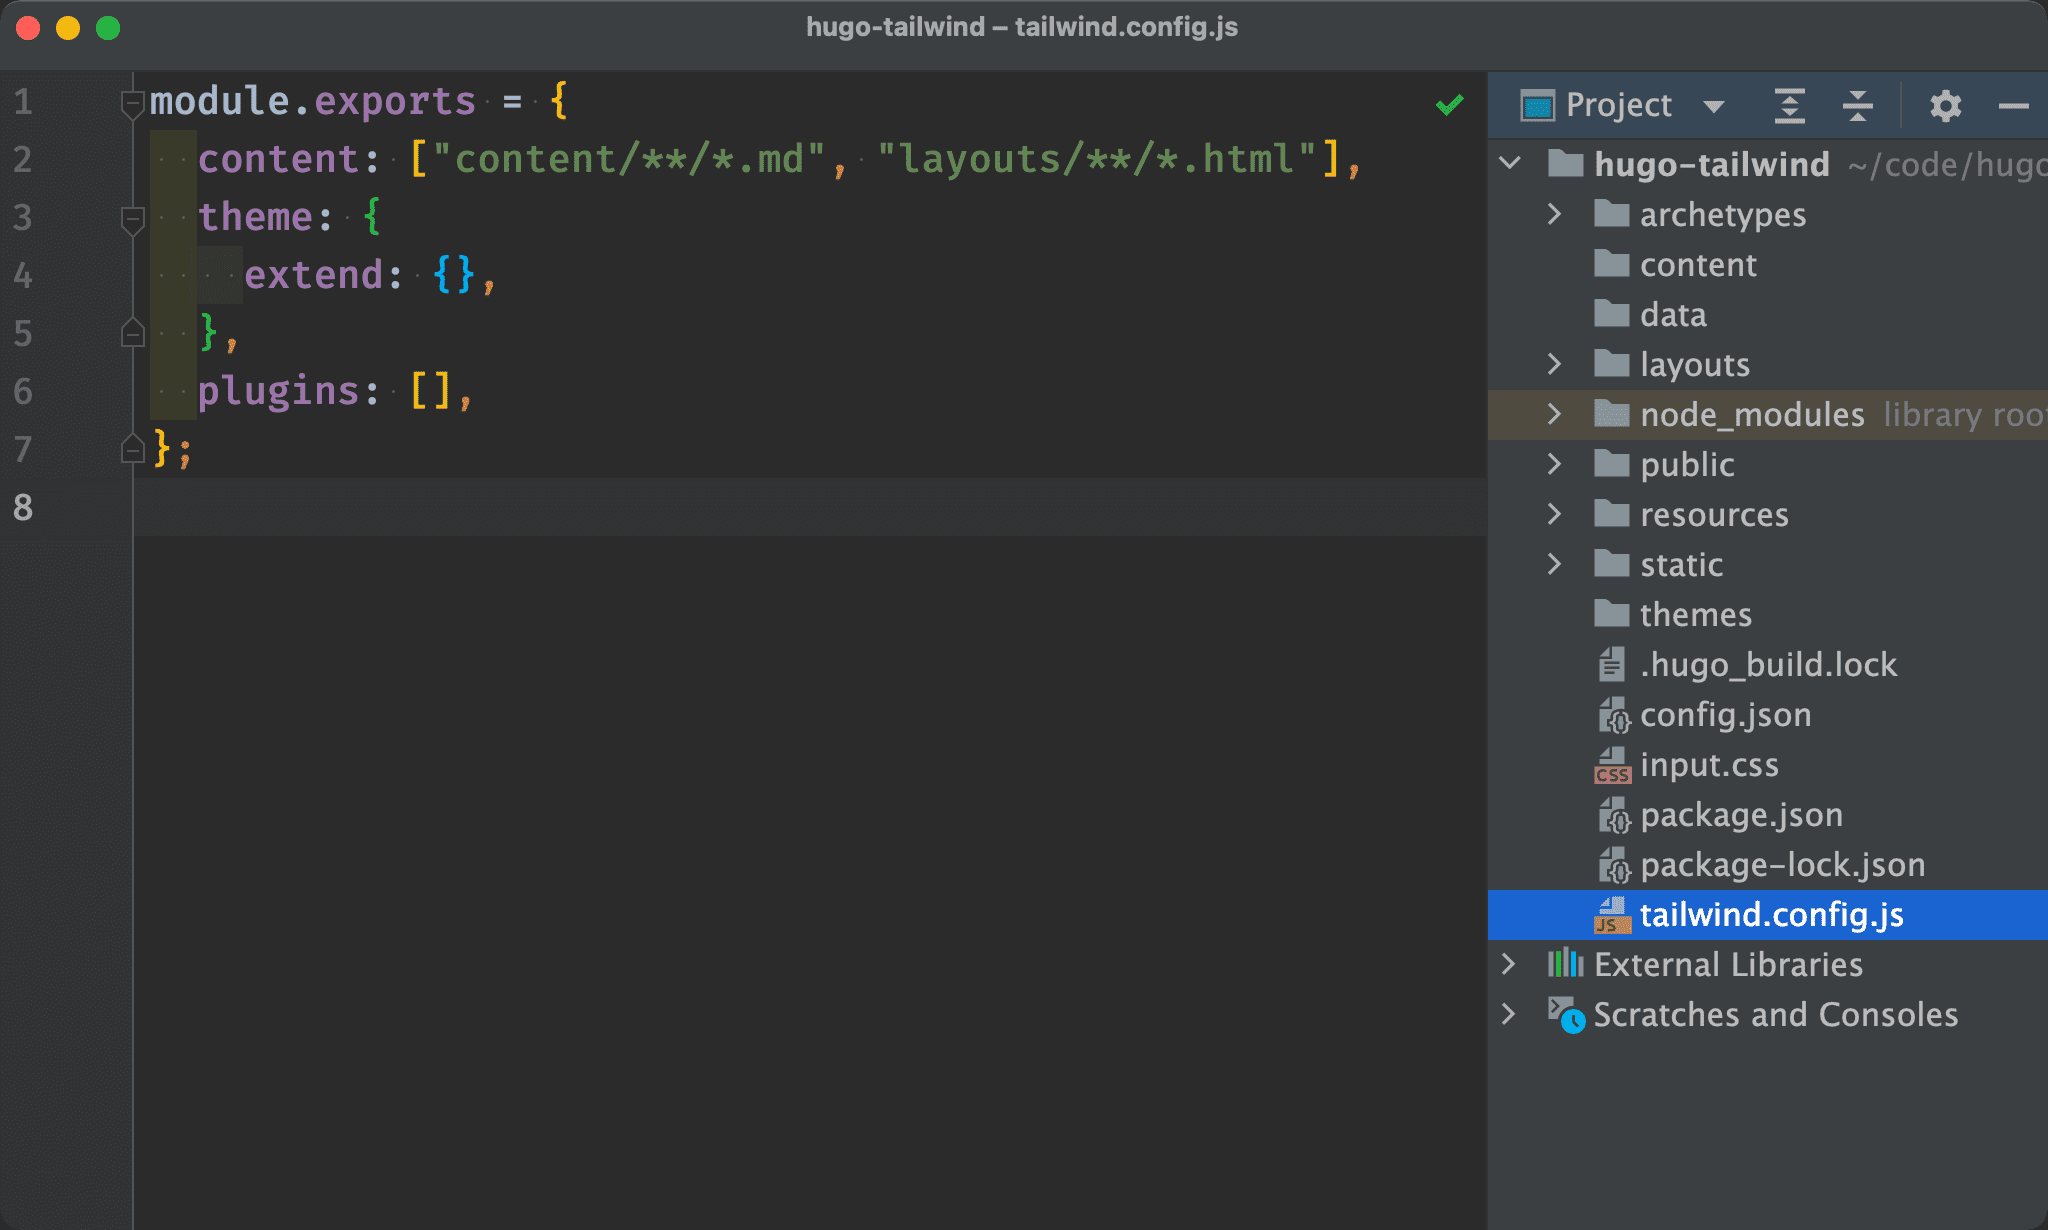Select the content folder icon
This screenshot has height=1230, width=2048.
point(1611,263)
